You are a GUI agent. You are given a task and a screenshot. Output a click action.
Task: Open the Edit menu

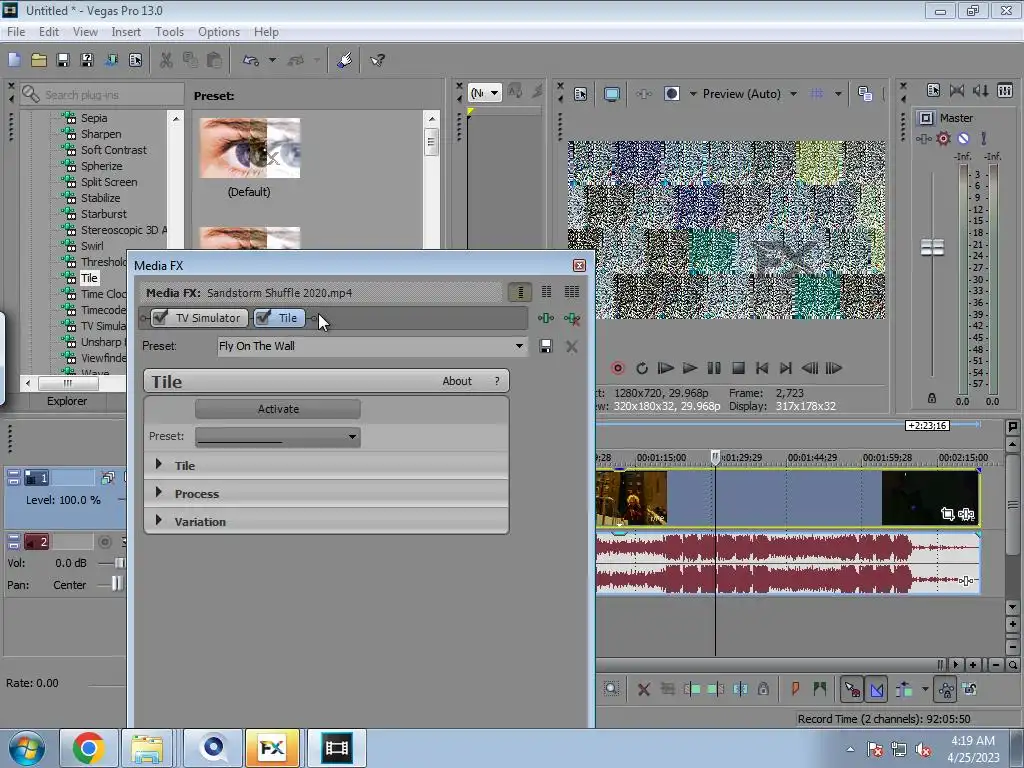(x=49, y=32)
